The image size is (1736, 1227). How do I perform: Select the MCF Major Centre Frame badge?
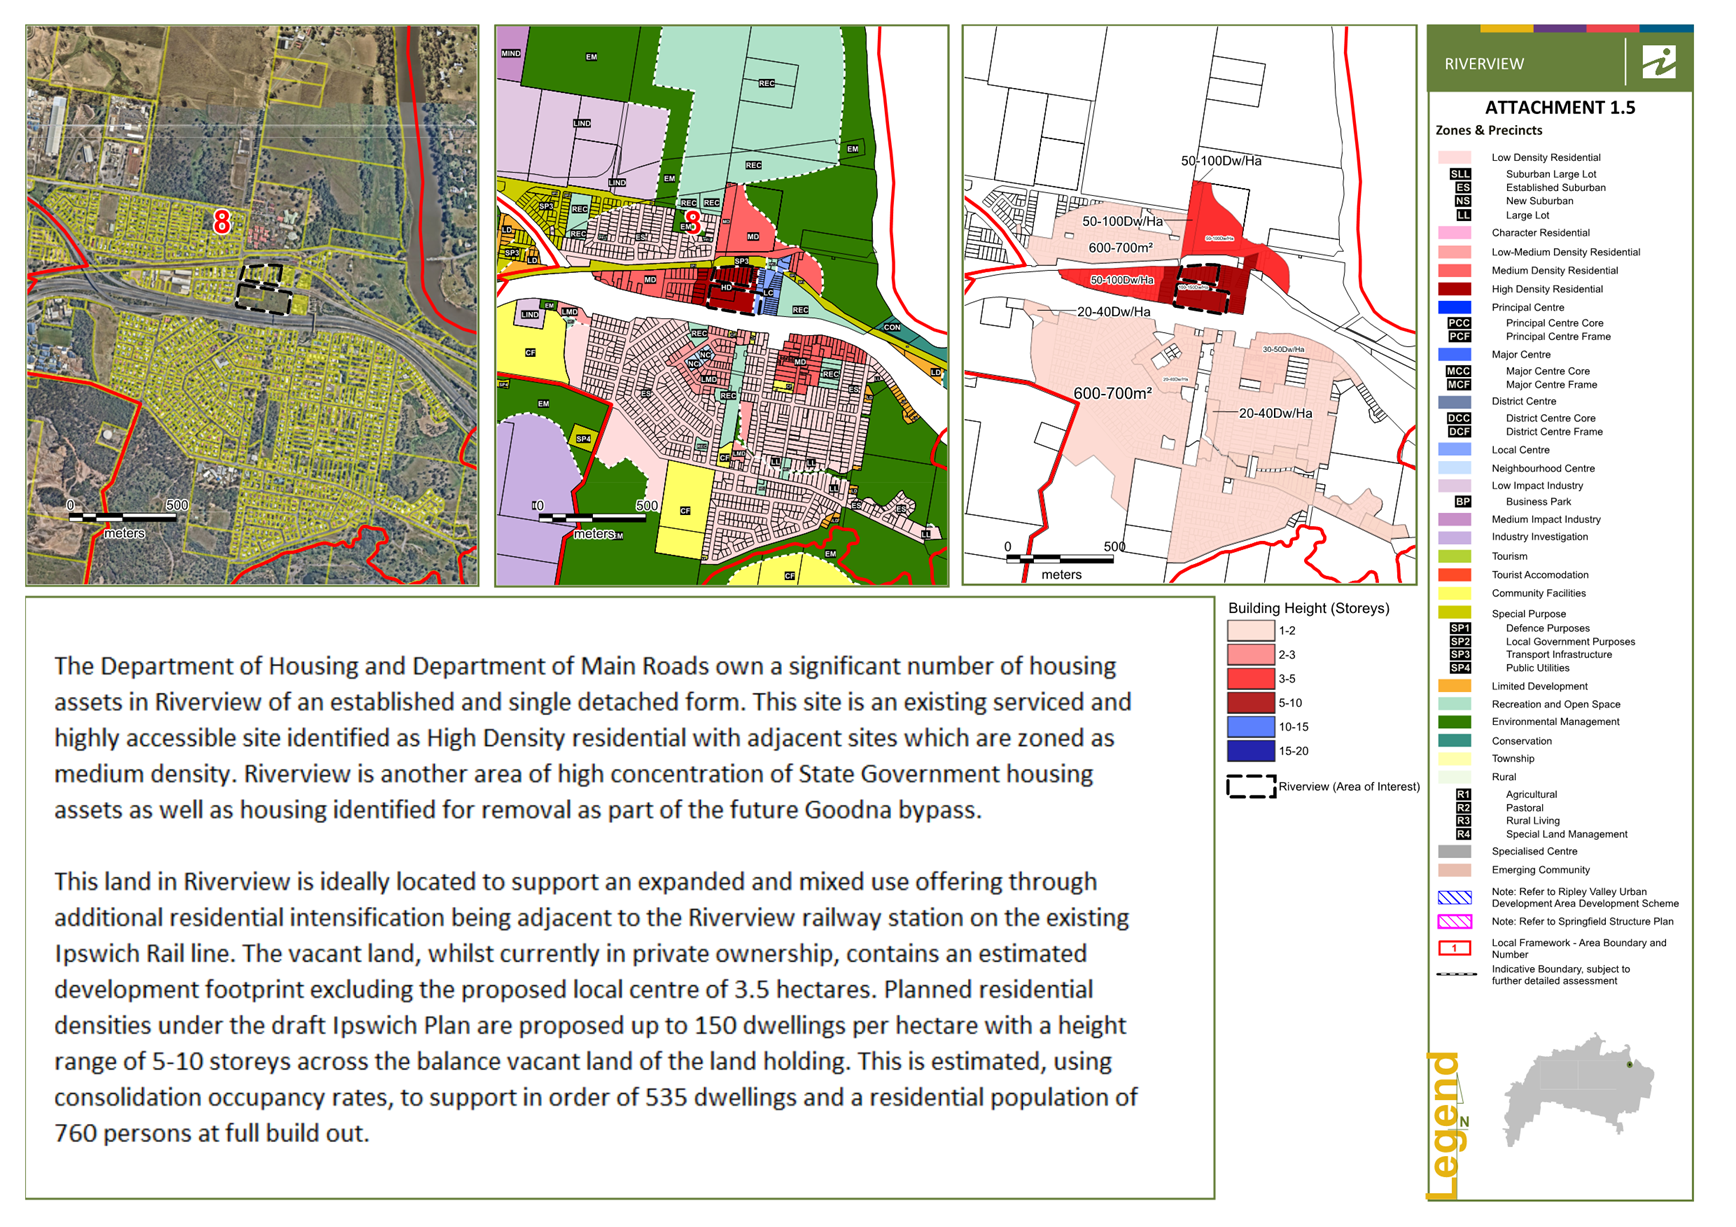point(1459,385)
